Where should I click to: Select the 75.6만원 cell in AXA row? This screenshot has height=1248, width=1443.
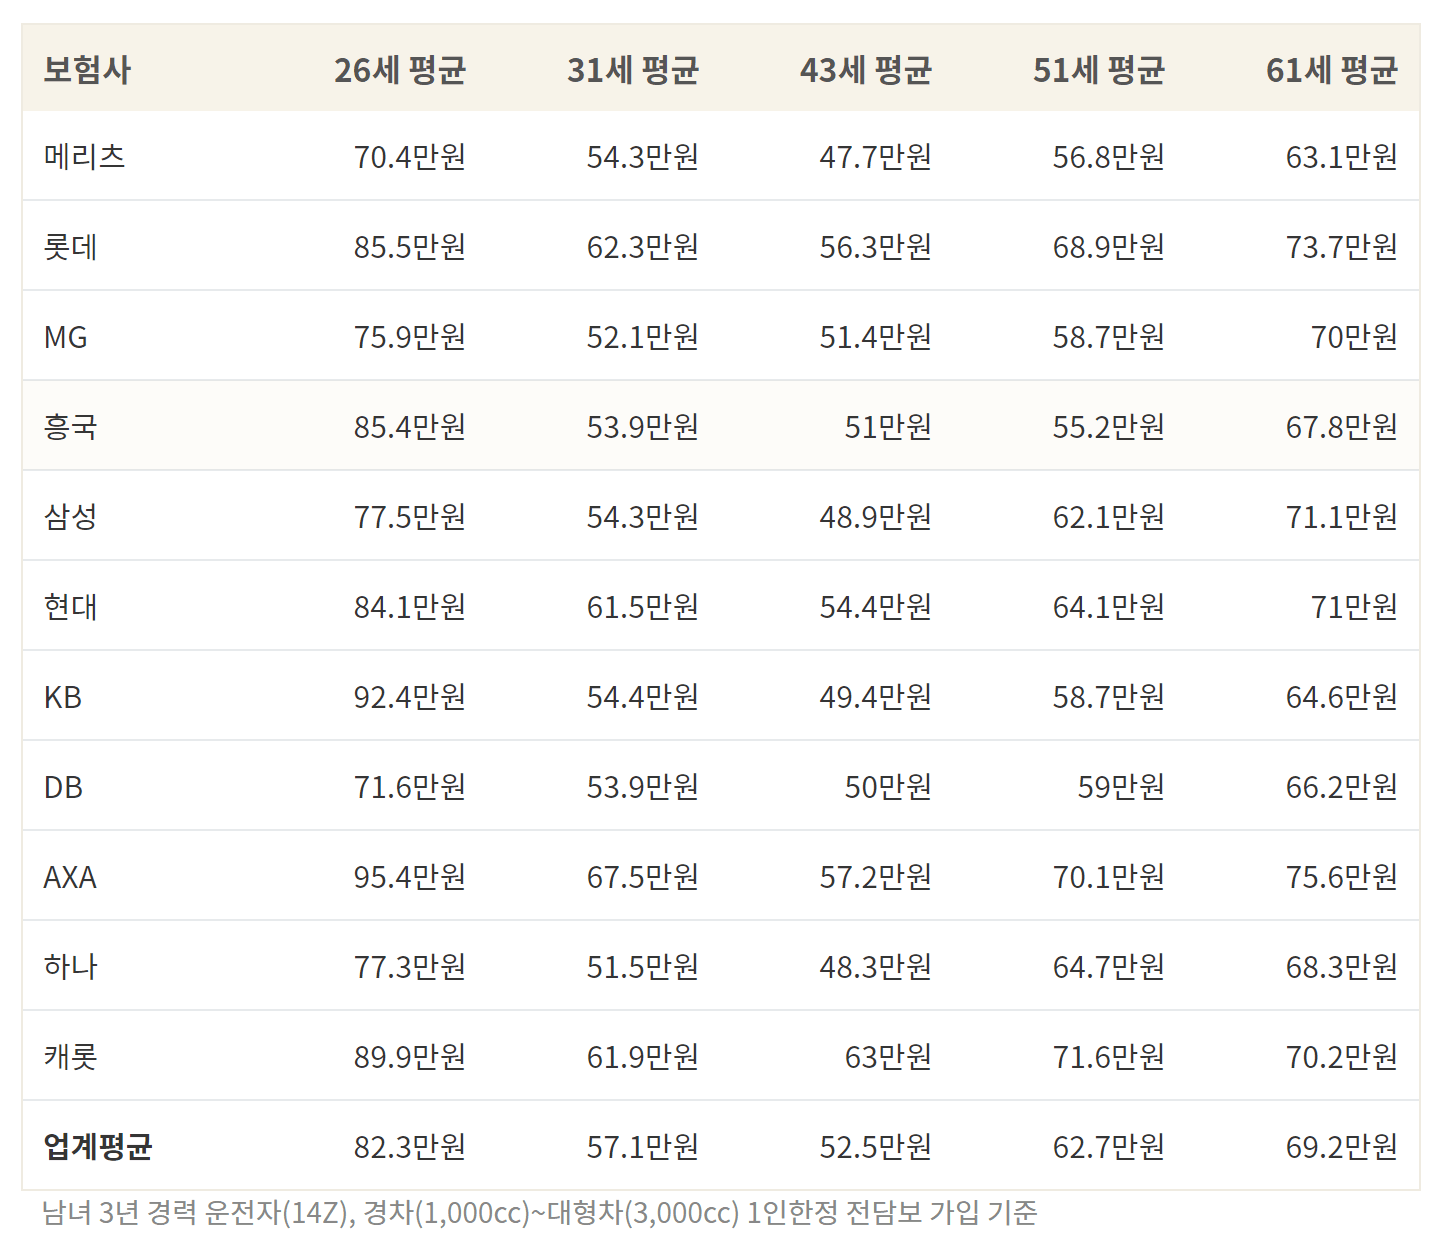(1340, 877)
